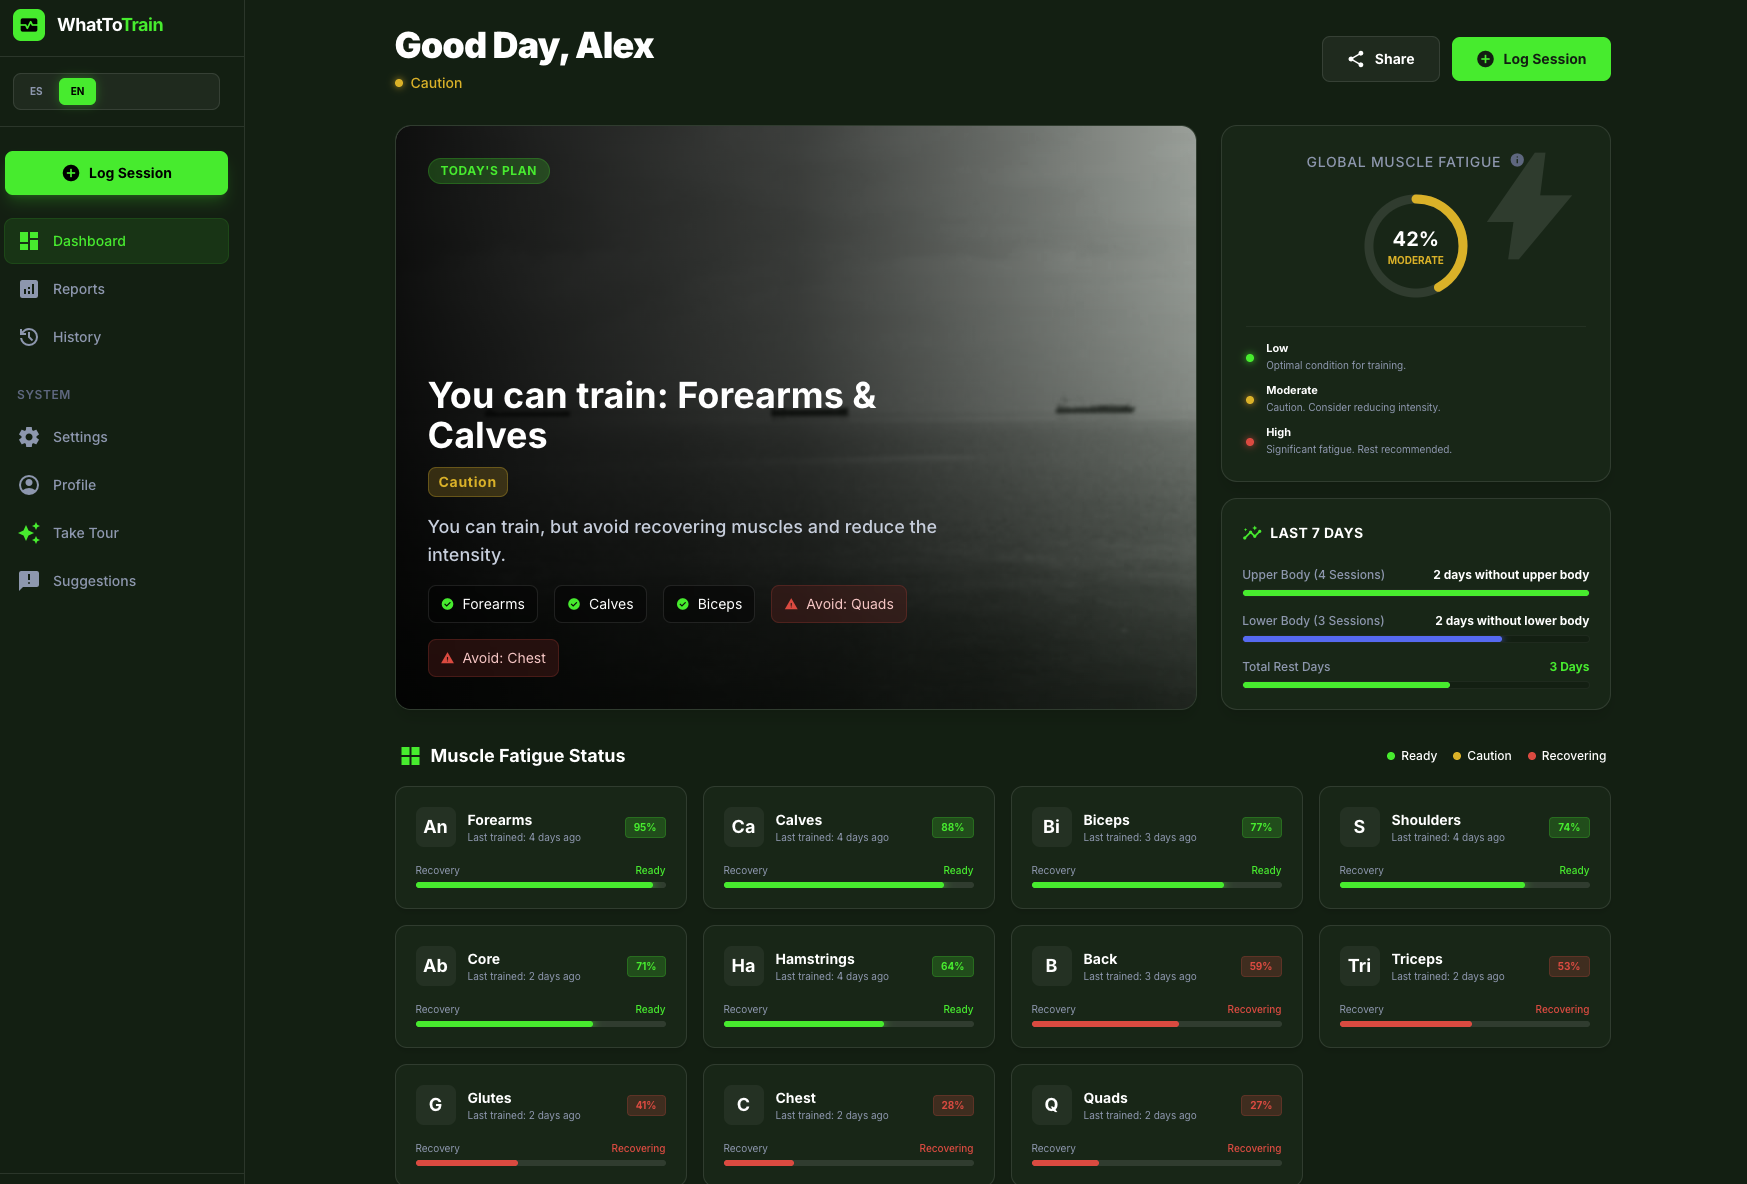Open the Suggestions page
Image resolution: width=1747 pixels, height=1184 pixels.
116,581
